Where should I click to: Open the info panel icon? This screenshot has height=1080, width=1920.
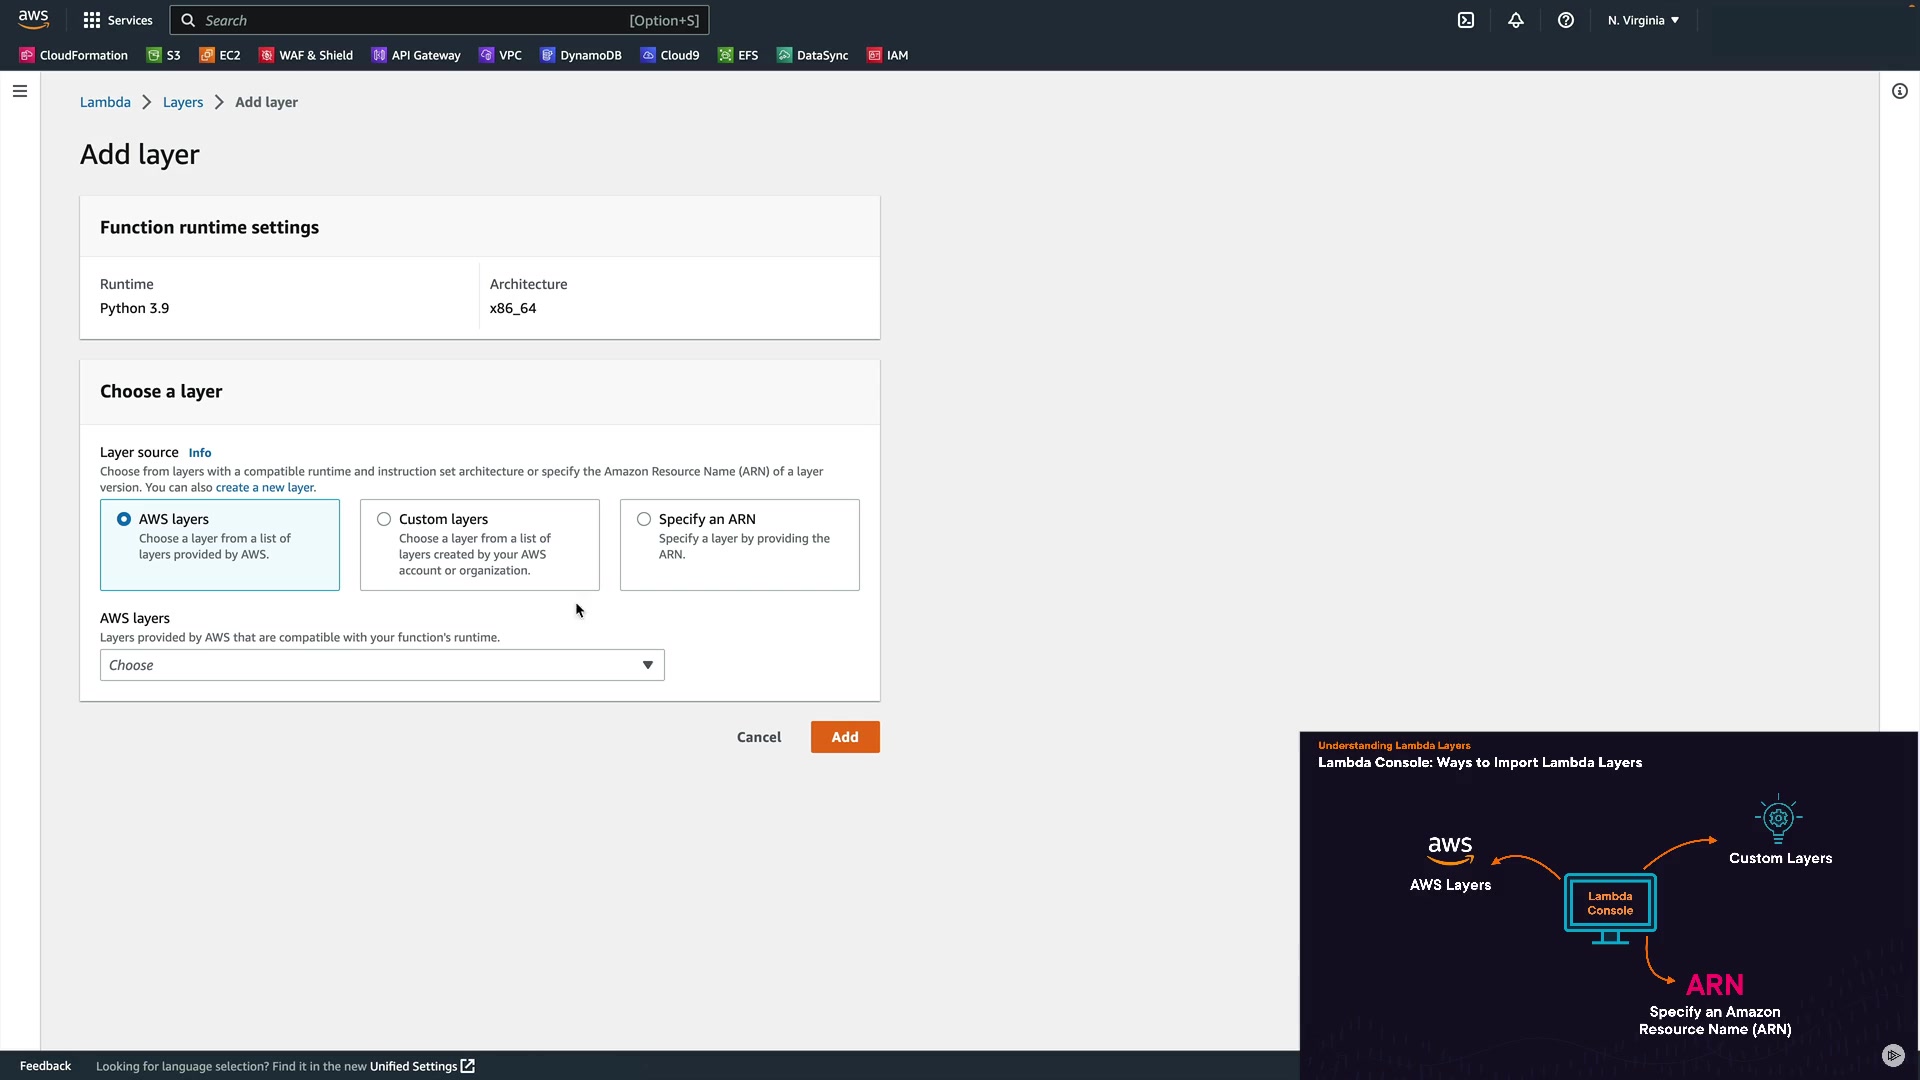point(1899,91)
